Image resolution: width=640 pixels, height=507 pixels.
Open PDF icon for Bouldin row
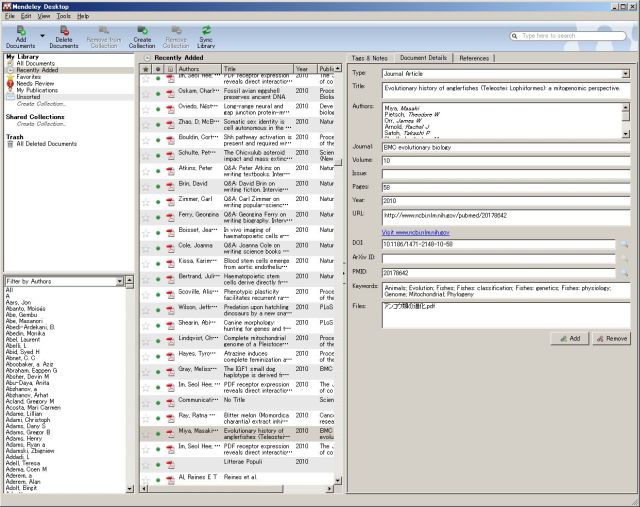click(x=170, y=140)
